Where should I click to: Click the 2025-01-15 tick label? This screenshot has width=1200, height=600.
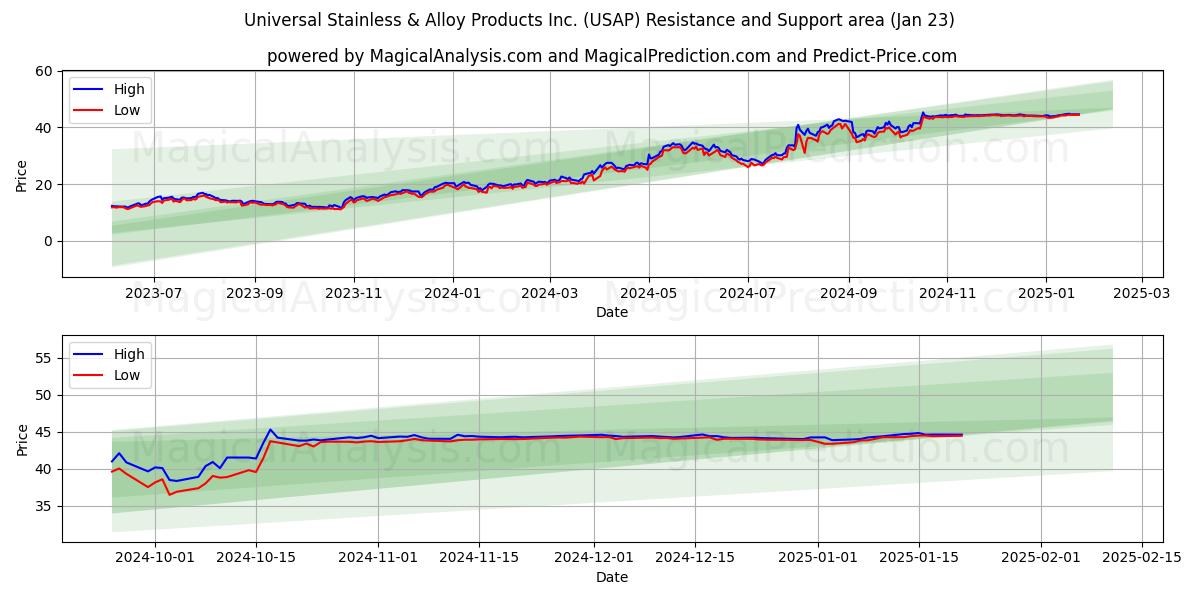[919, 559]
